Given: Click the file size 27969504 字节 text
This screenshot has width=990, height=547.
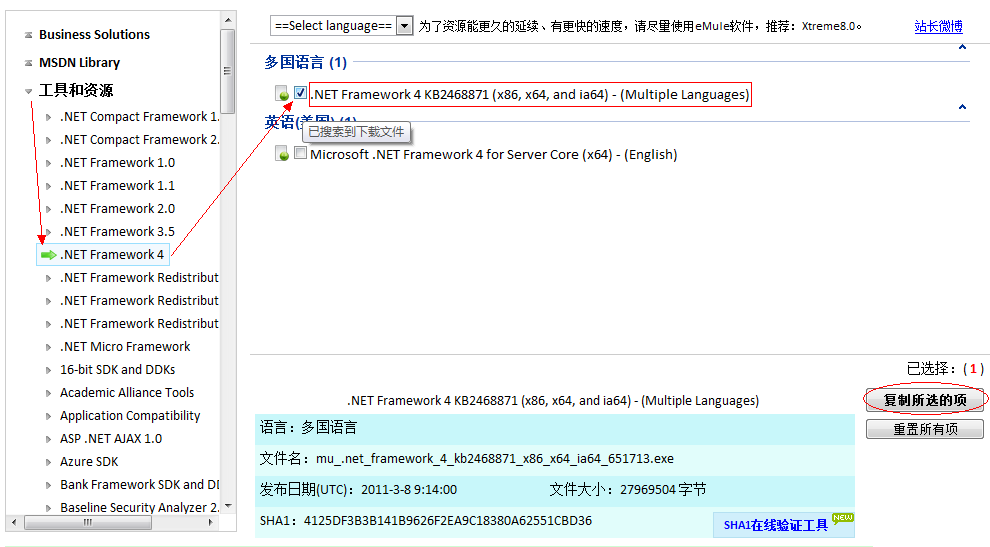Looking at the screenshot, I should [663, 490].
